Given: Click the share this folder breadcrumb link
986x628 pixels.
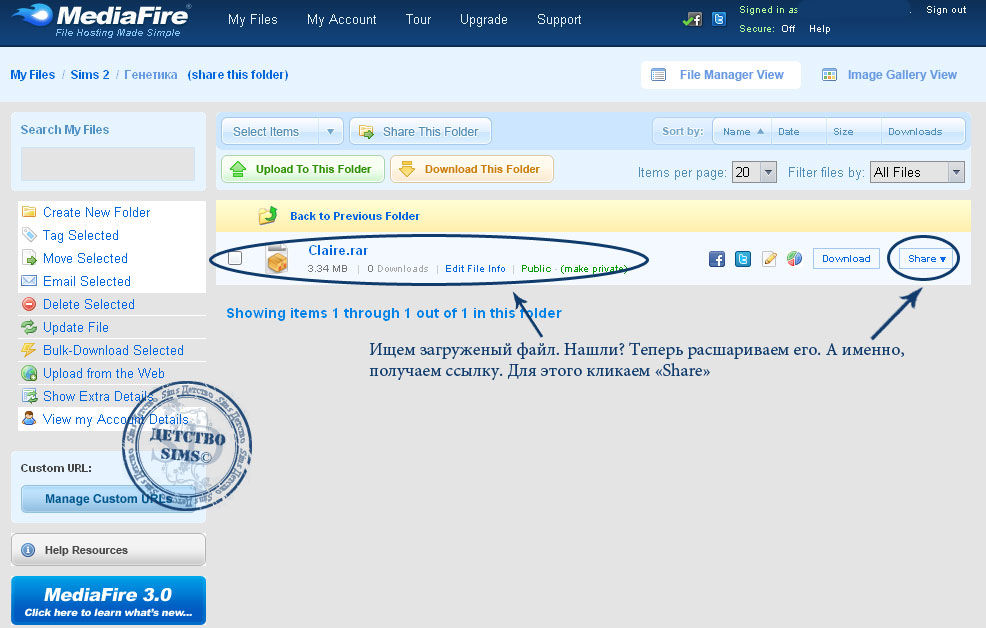Looking at the screenshot, I should pyautogui.click(x=238, y=75).
